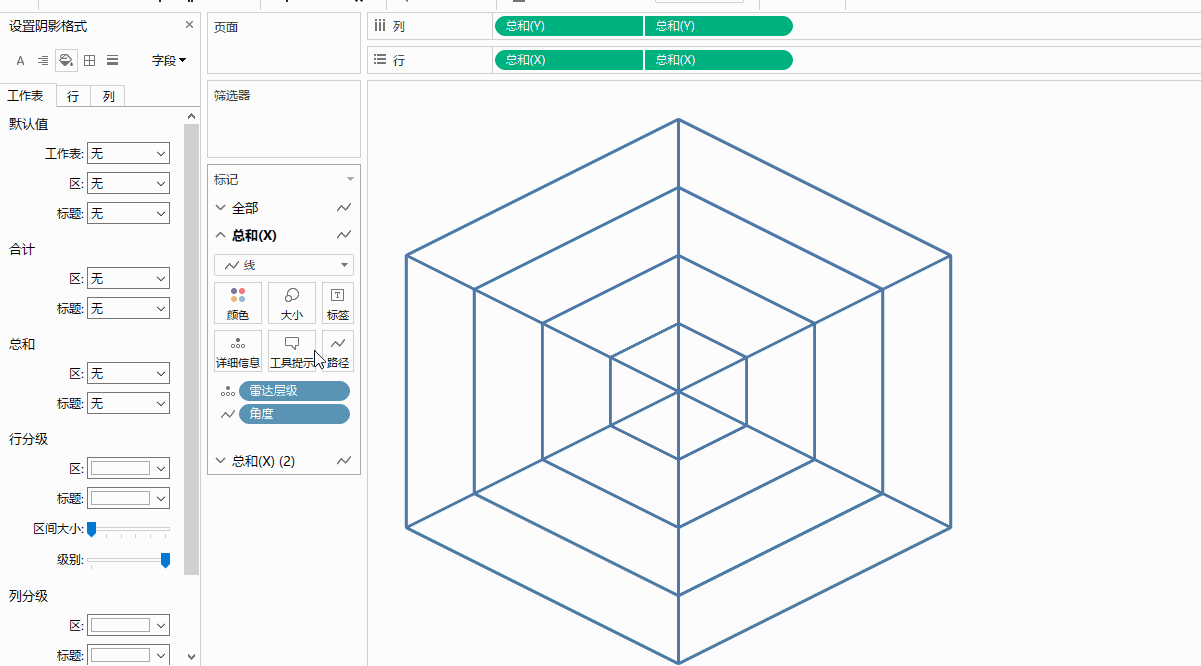Open 行分级 区 color dropdown
Image resolution: width=1201 pixels, height=666 pixels.
point(128,468)
